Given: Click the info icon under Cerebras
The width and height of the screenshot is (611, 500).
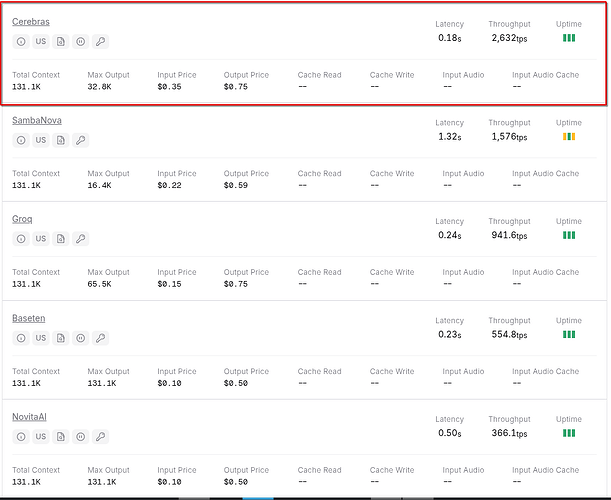Looking at the screenshot, I should [21, 41].
